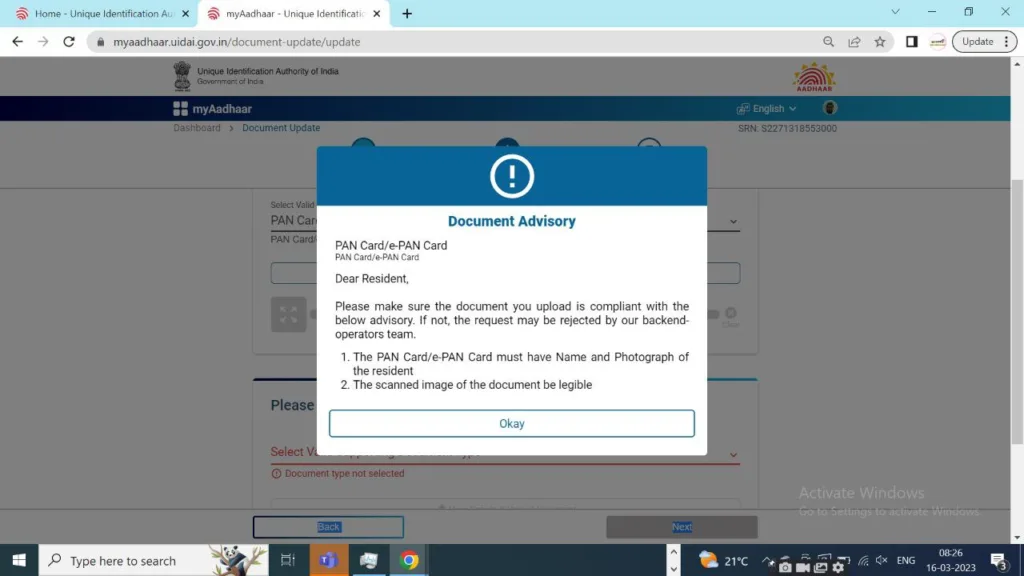Bookmark this page with the star icon

[x=880, y=42]
